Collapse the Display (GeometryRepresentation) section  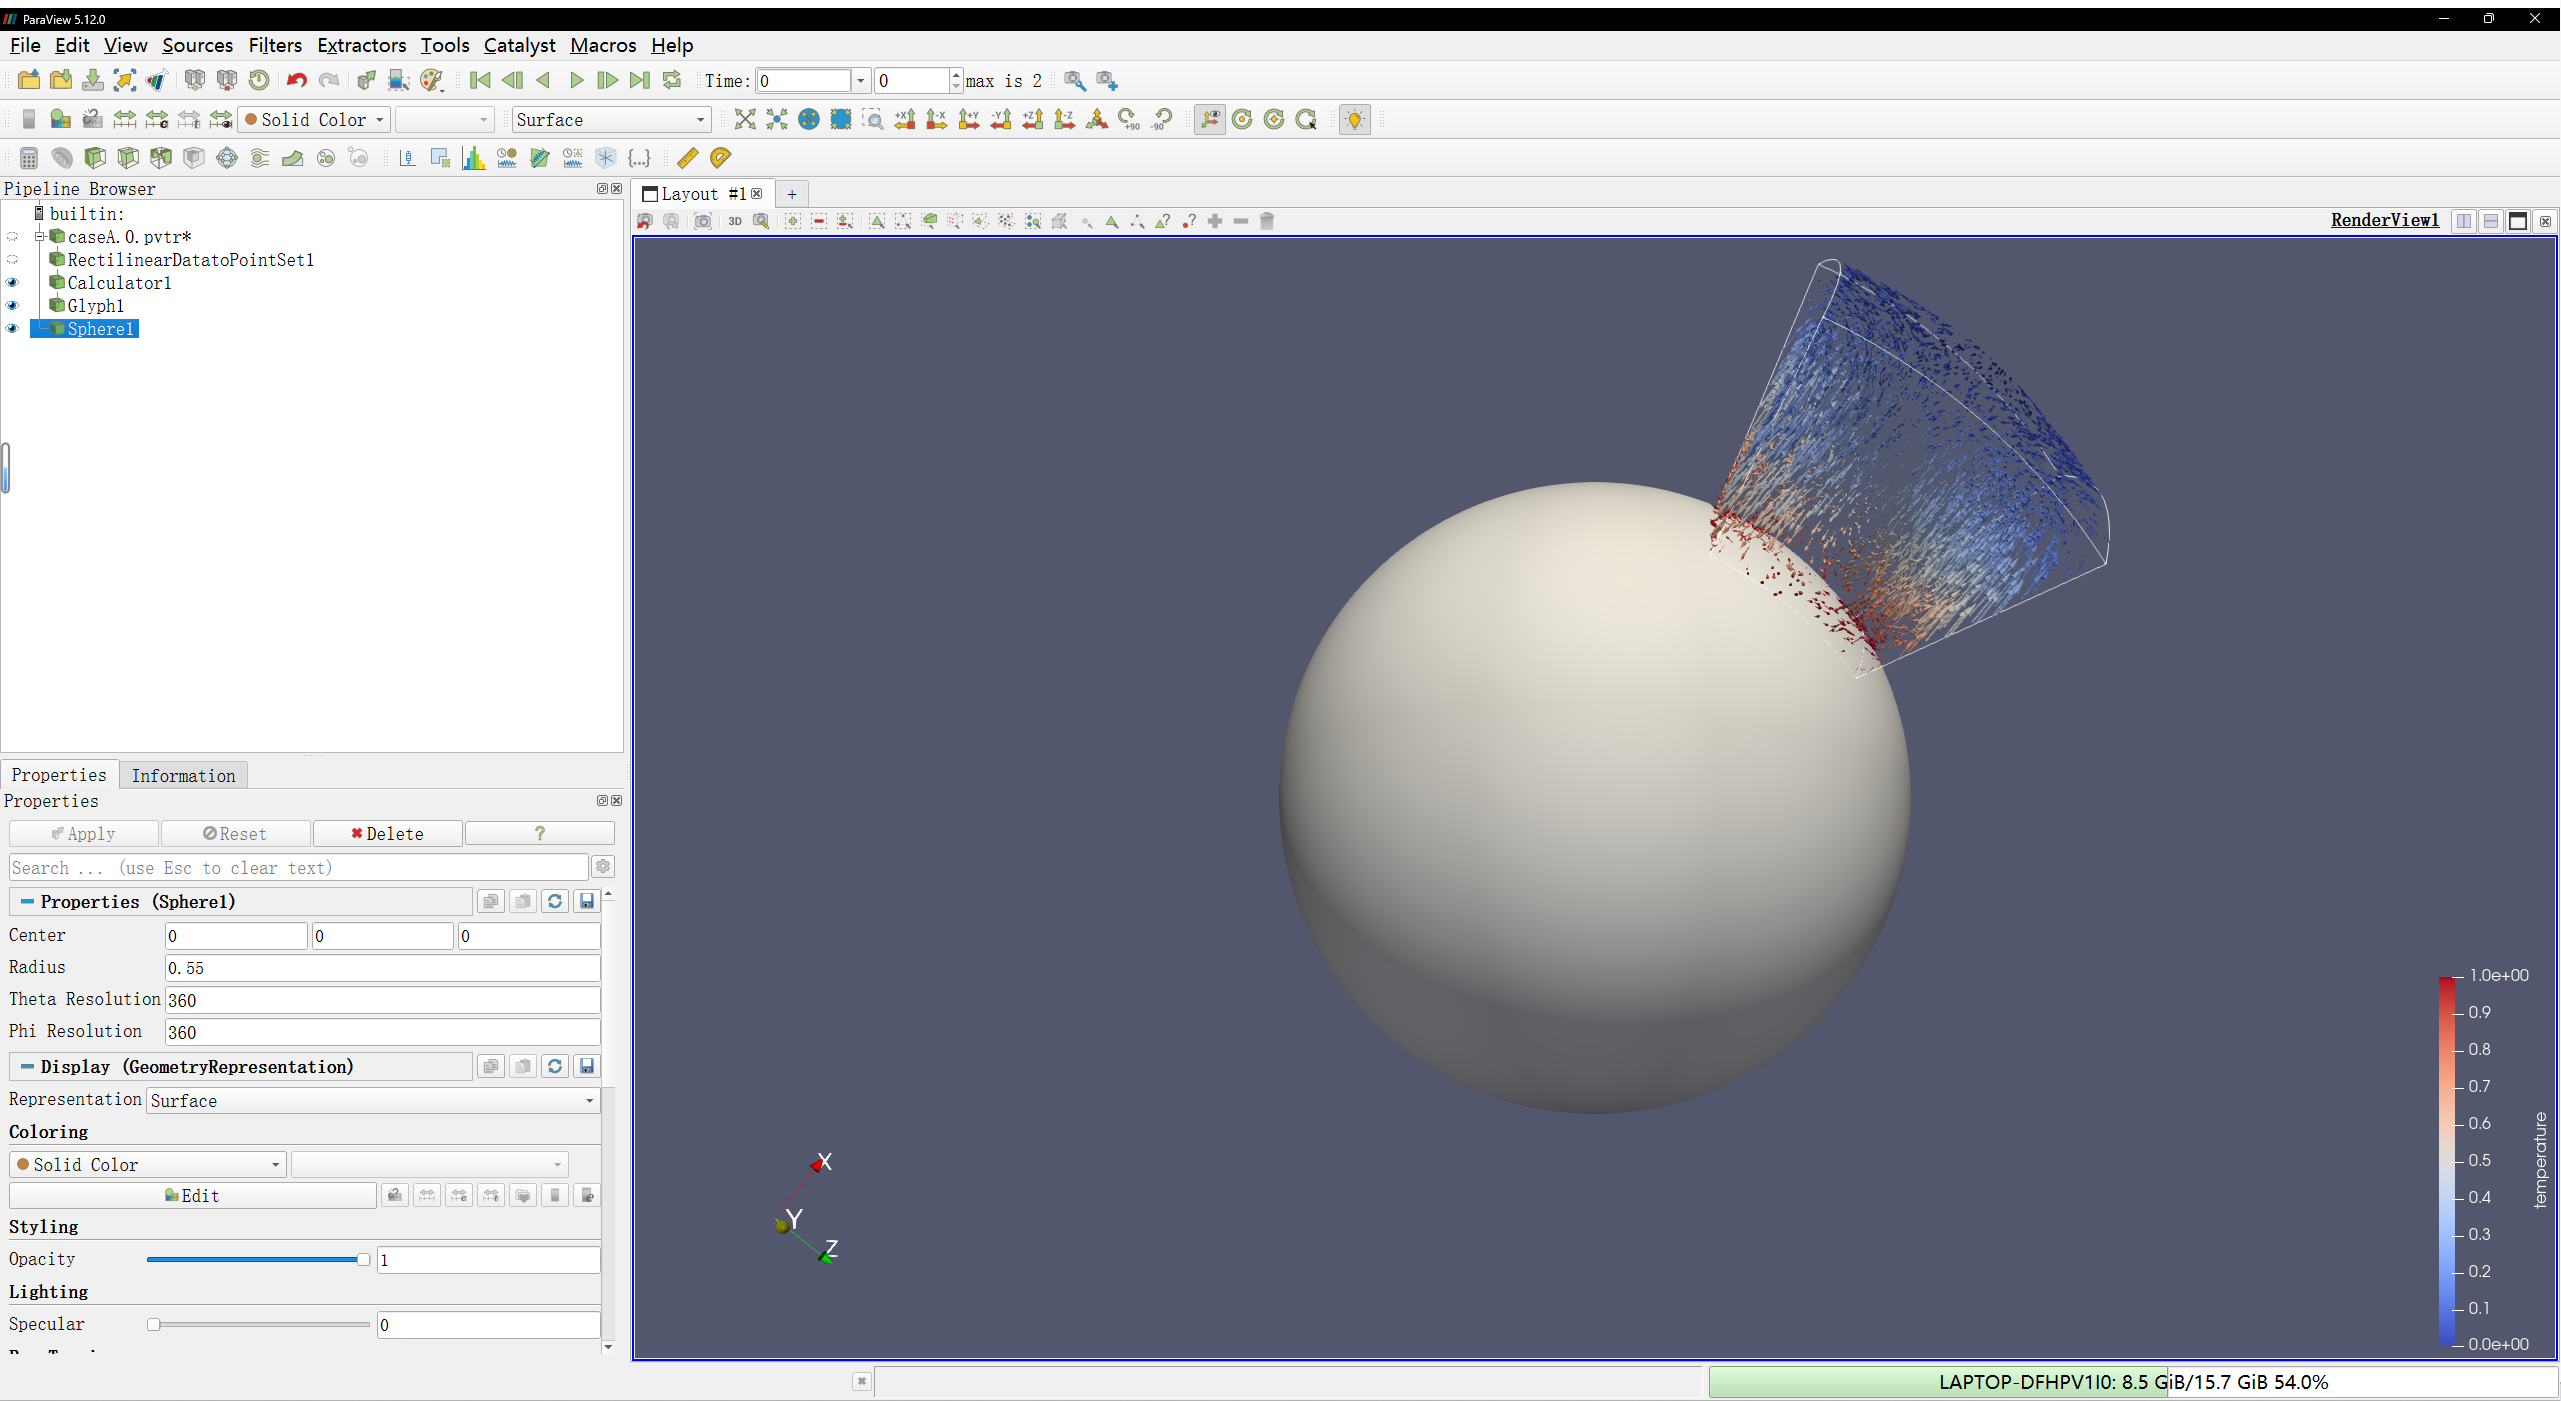coord(27,1067)
